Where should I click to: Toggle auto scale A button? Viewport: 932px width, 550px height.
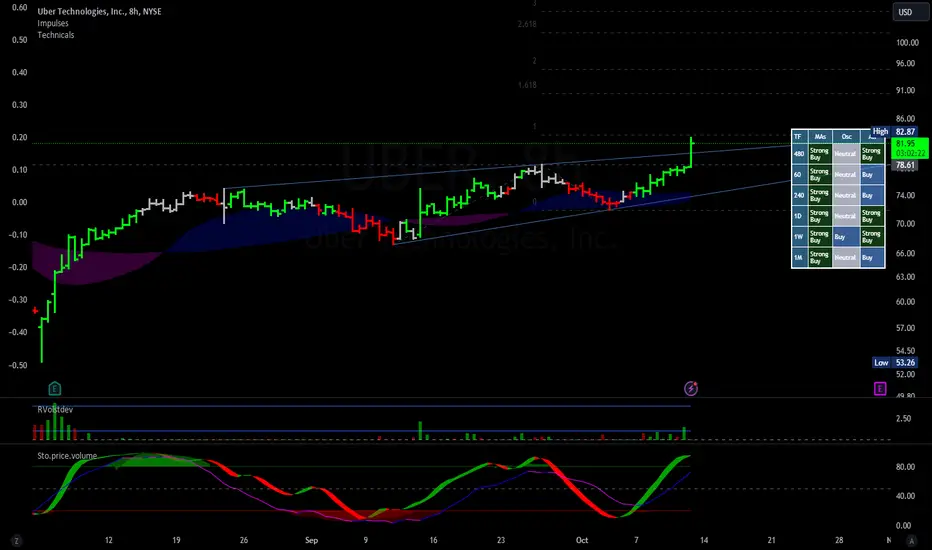click(911, 541)
